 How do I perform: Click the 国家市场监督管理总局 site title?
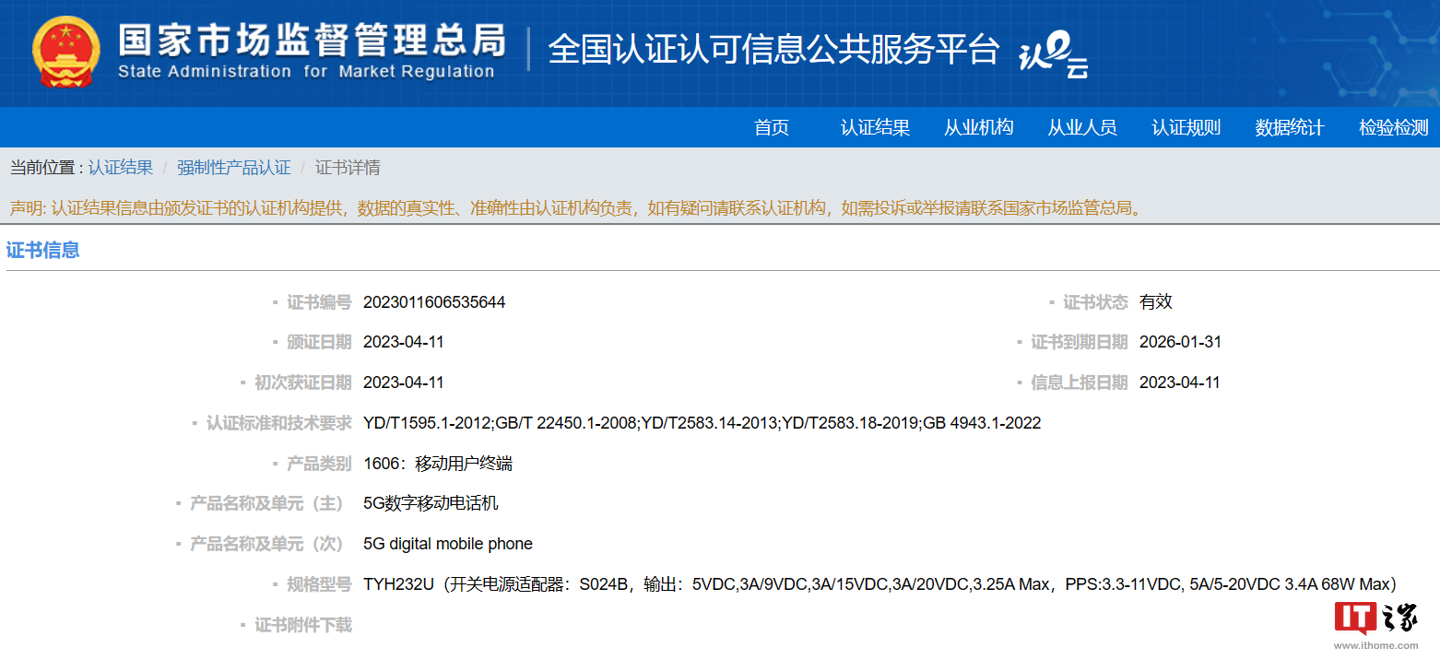pyautogui.click(x=311, y=41)
